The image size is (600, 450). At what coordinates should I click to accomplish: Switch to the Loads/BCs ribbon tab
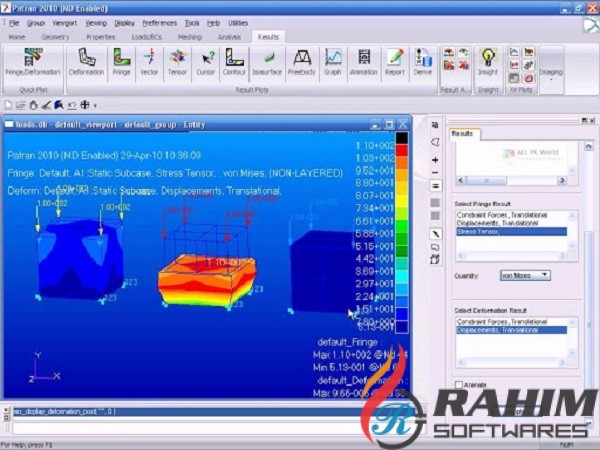click(147, 37)
